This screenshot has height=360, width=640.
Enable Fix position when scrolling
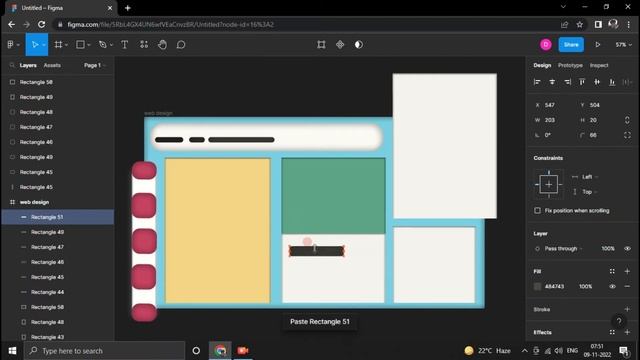pyautogui.click(x=537, y=211)
